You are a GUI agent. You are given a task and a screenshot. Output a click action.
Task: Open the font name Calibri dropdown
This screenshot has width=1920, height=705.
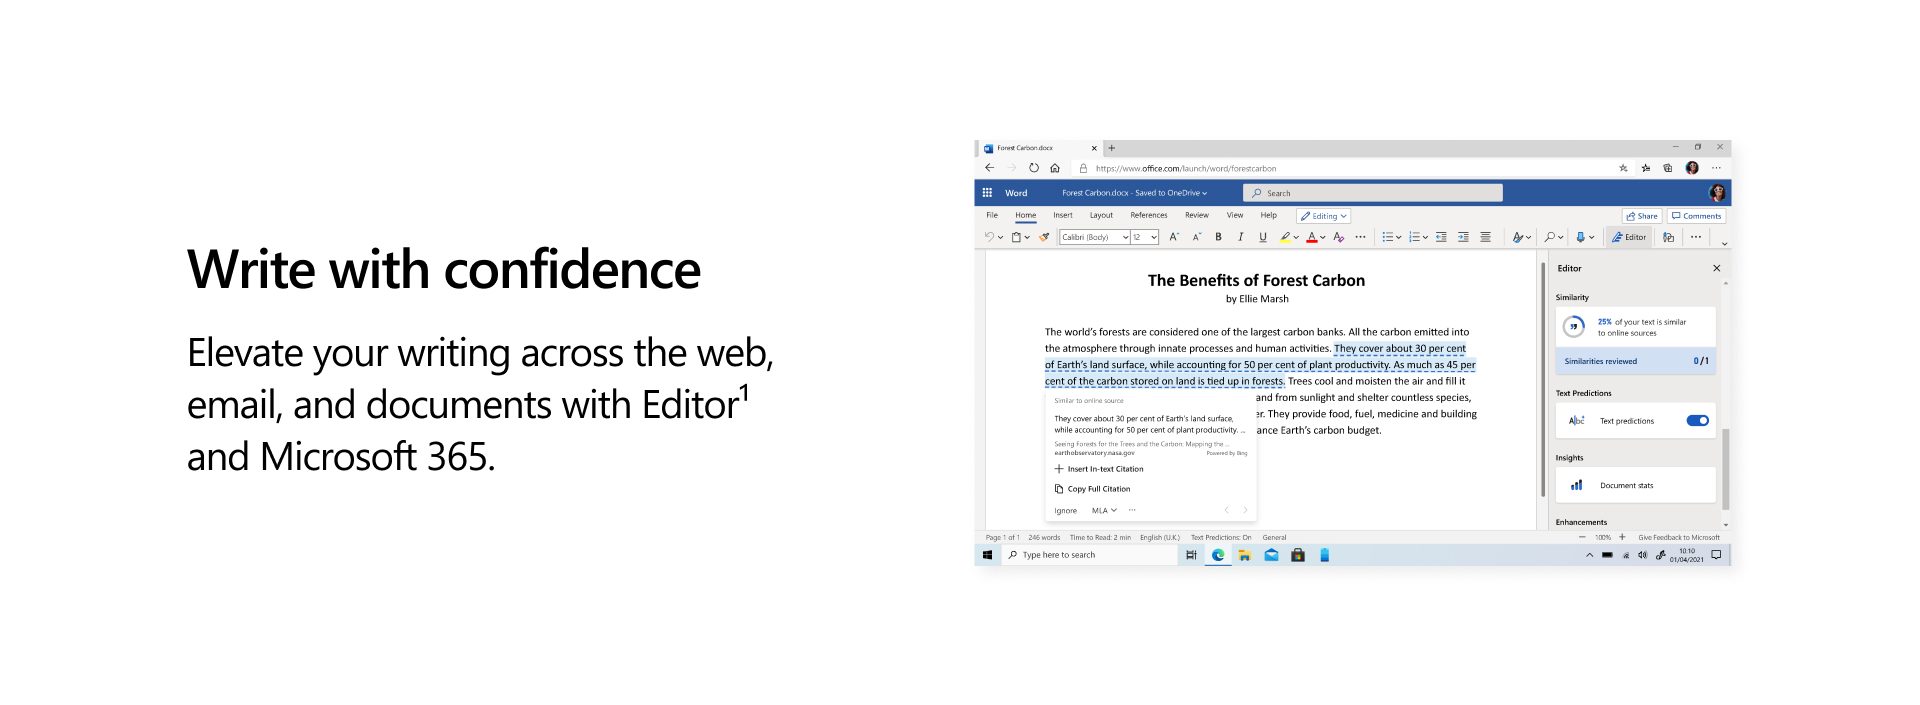coord(1094,237)
